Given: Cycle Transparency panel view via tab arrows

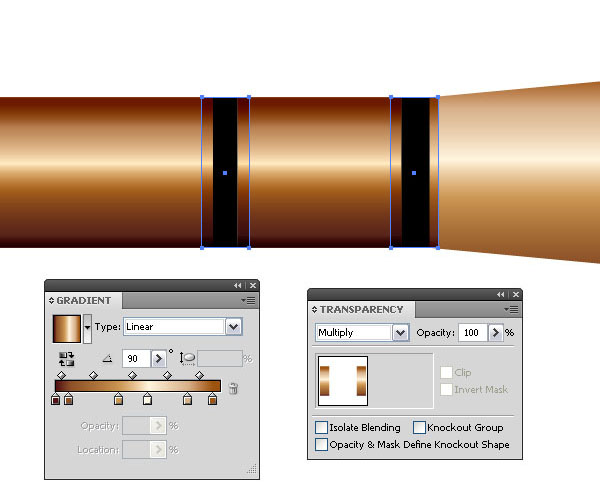Looking at the screenshot, I should click(314, 309).
